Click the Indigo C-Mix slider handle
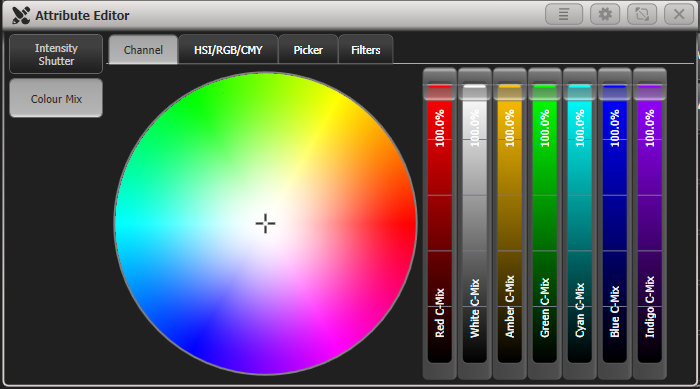 click(x=650, y=91)
